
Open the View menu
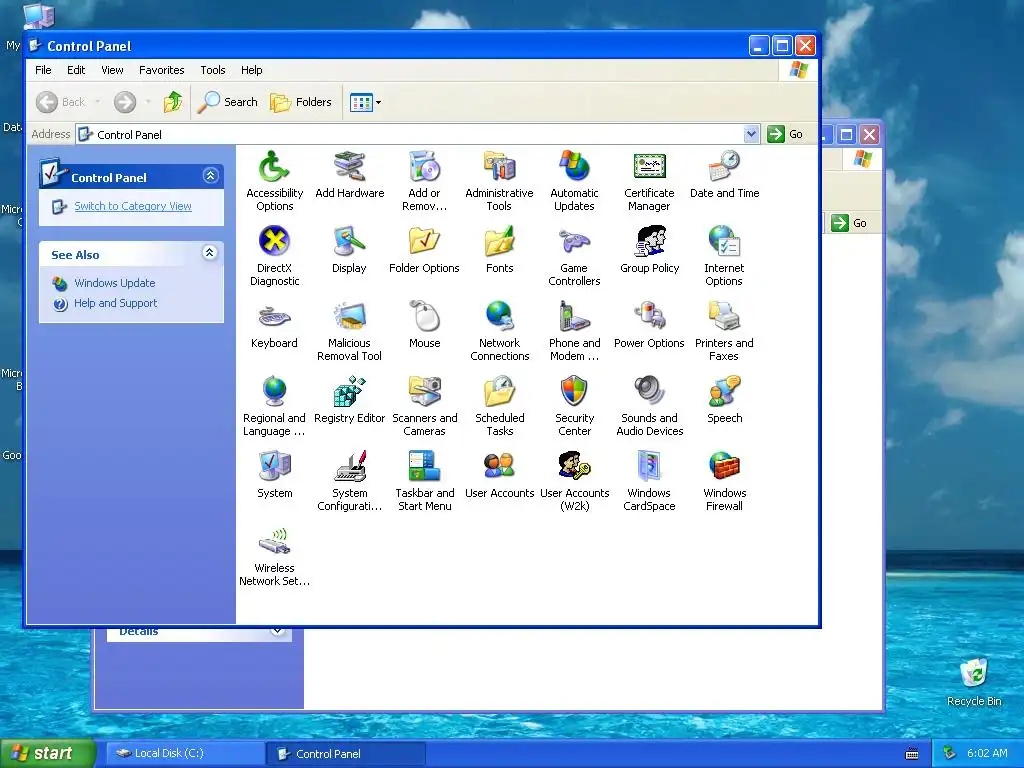[x=112, y=70]
